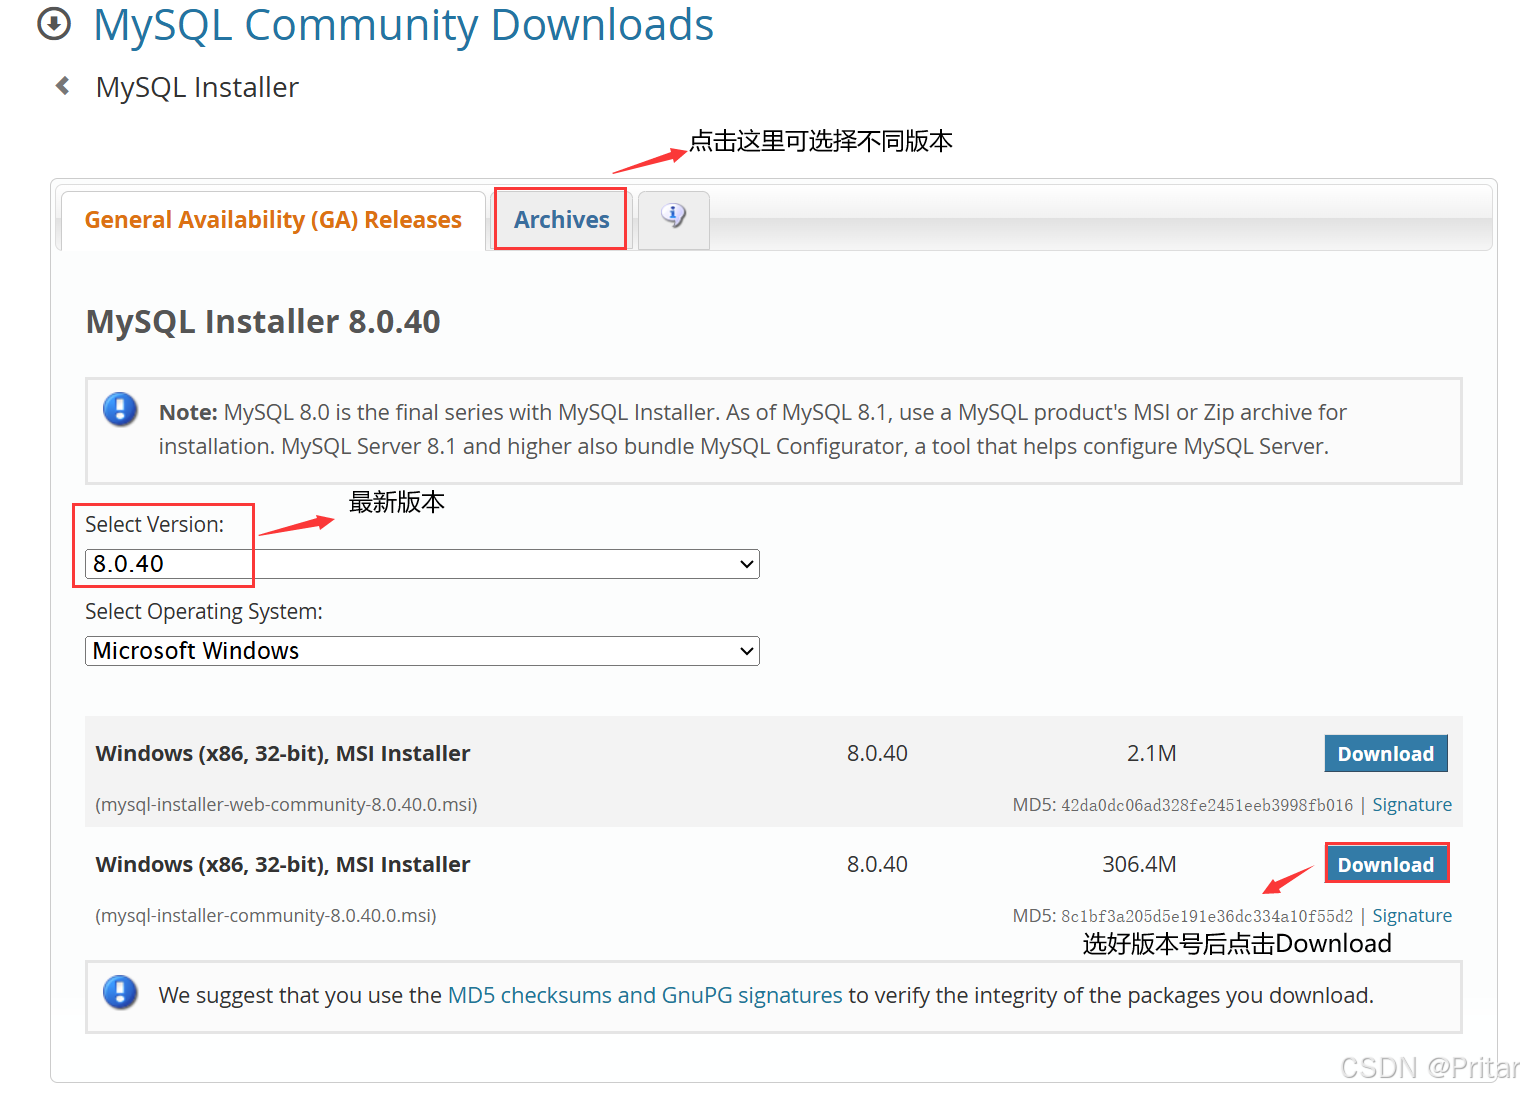Click MD5 hash 42da0dc06ad328fe2451eeb3998fb016

click(1207, 806)
